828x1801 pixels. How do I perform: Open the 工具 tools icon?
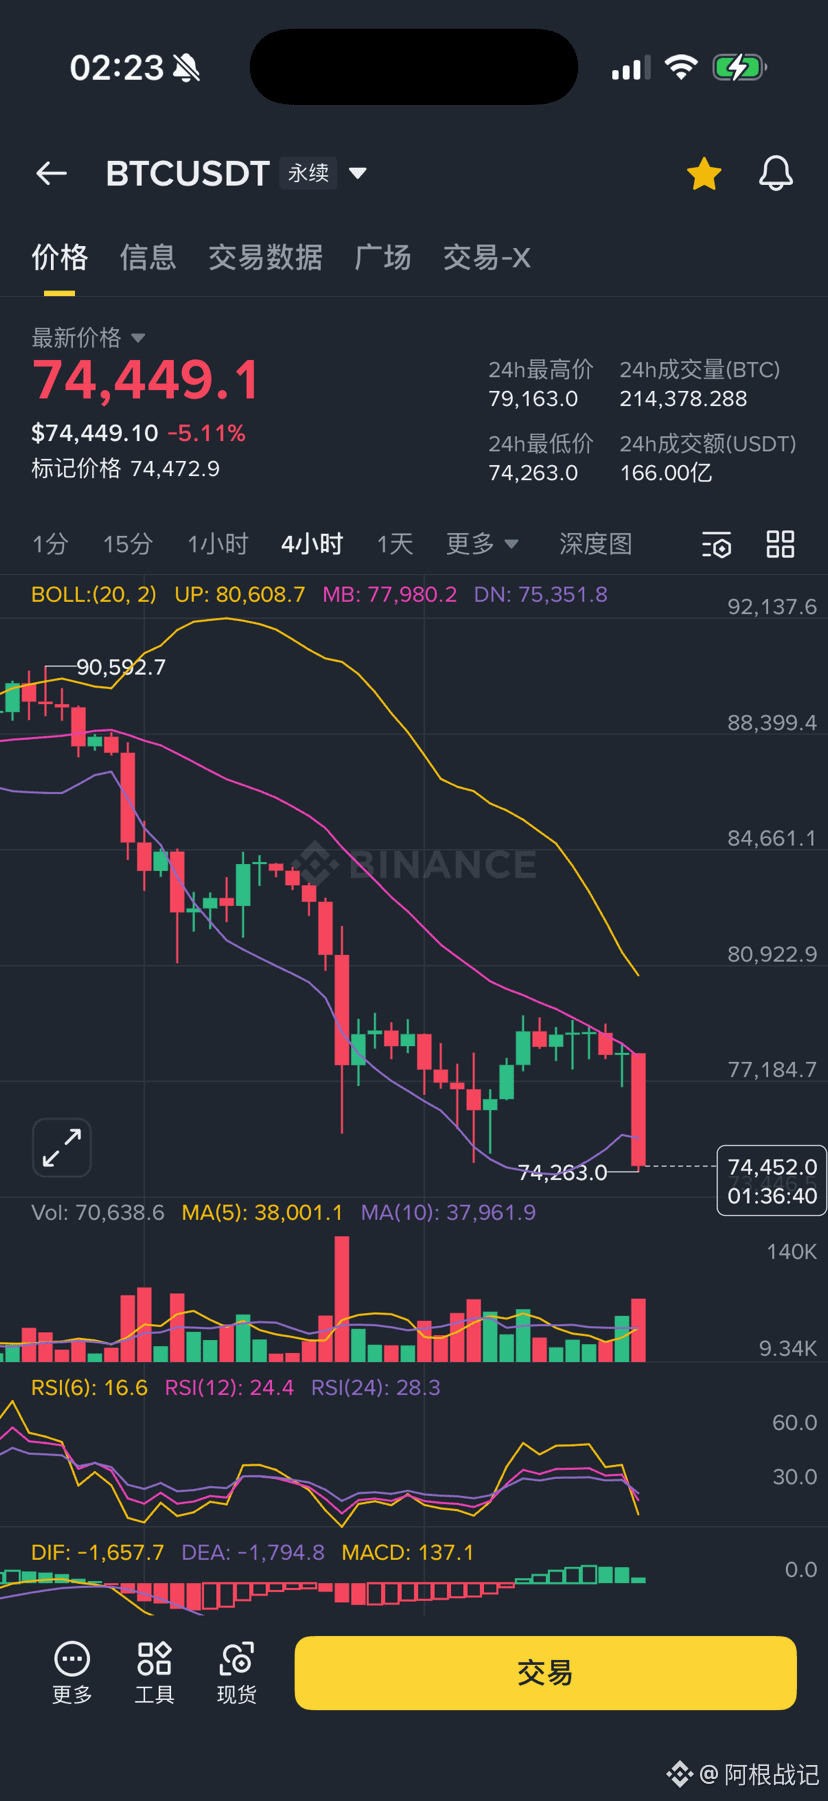(154, 1672)
